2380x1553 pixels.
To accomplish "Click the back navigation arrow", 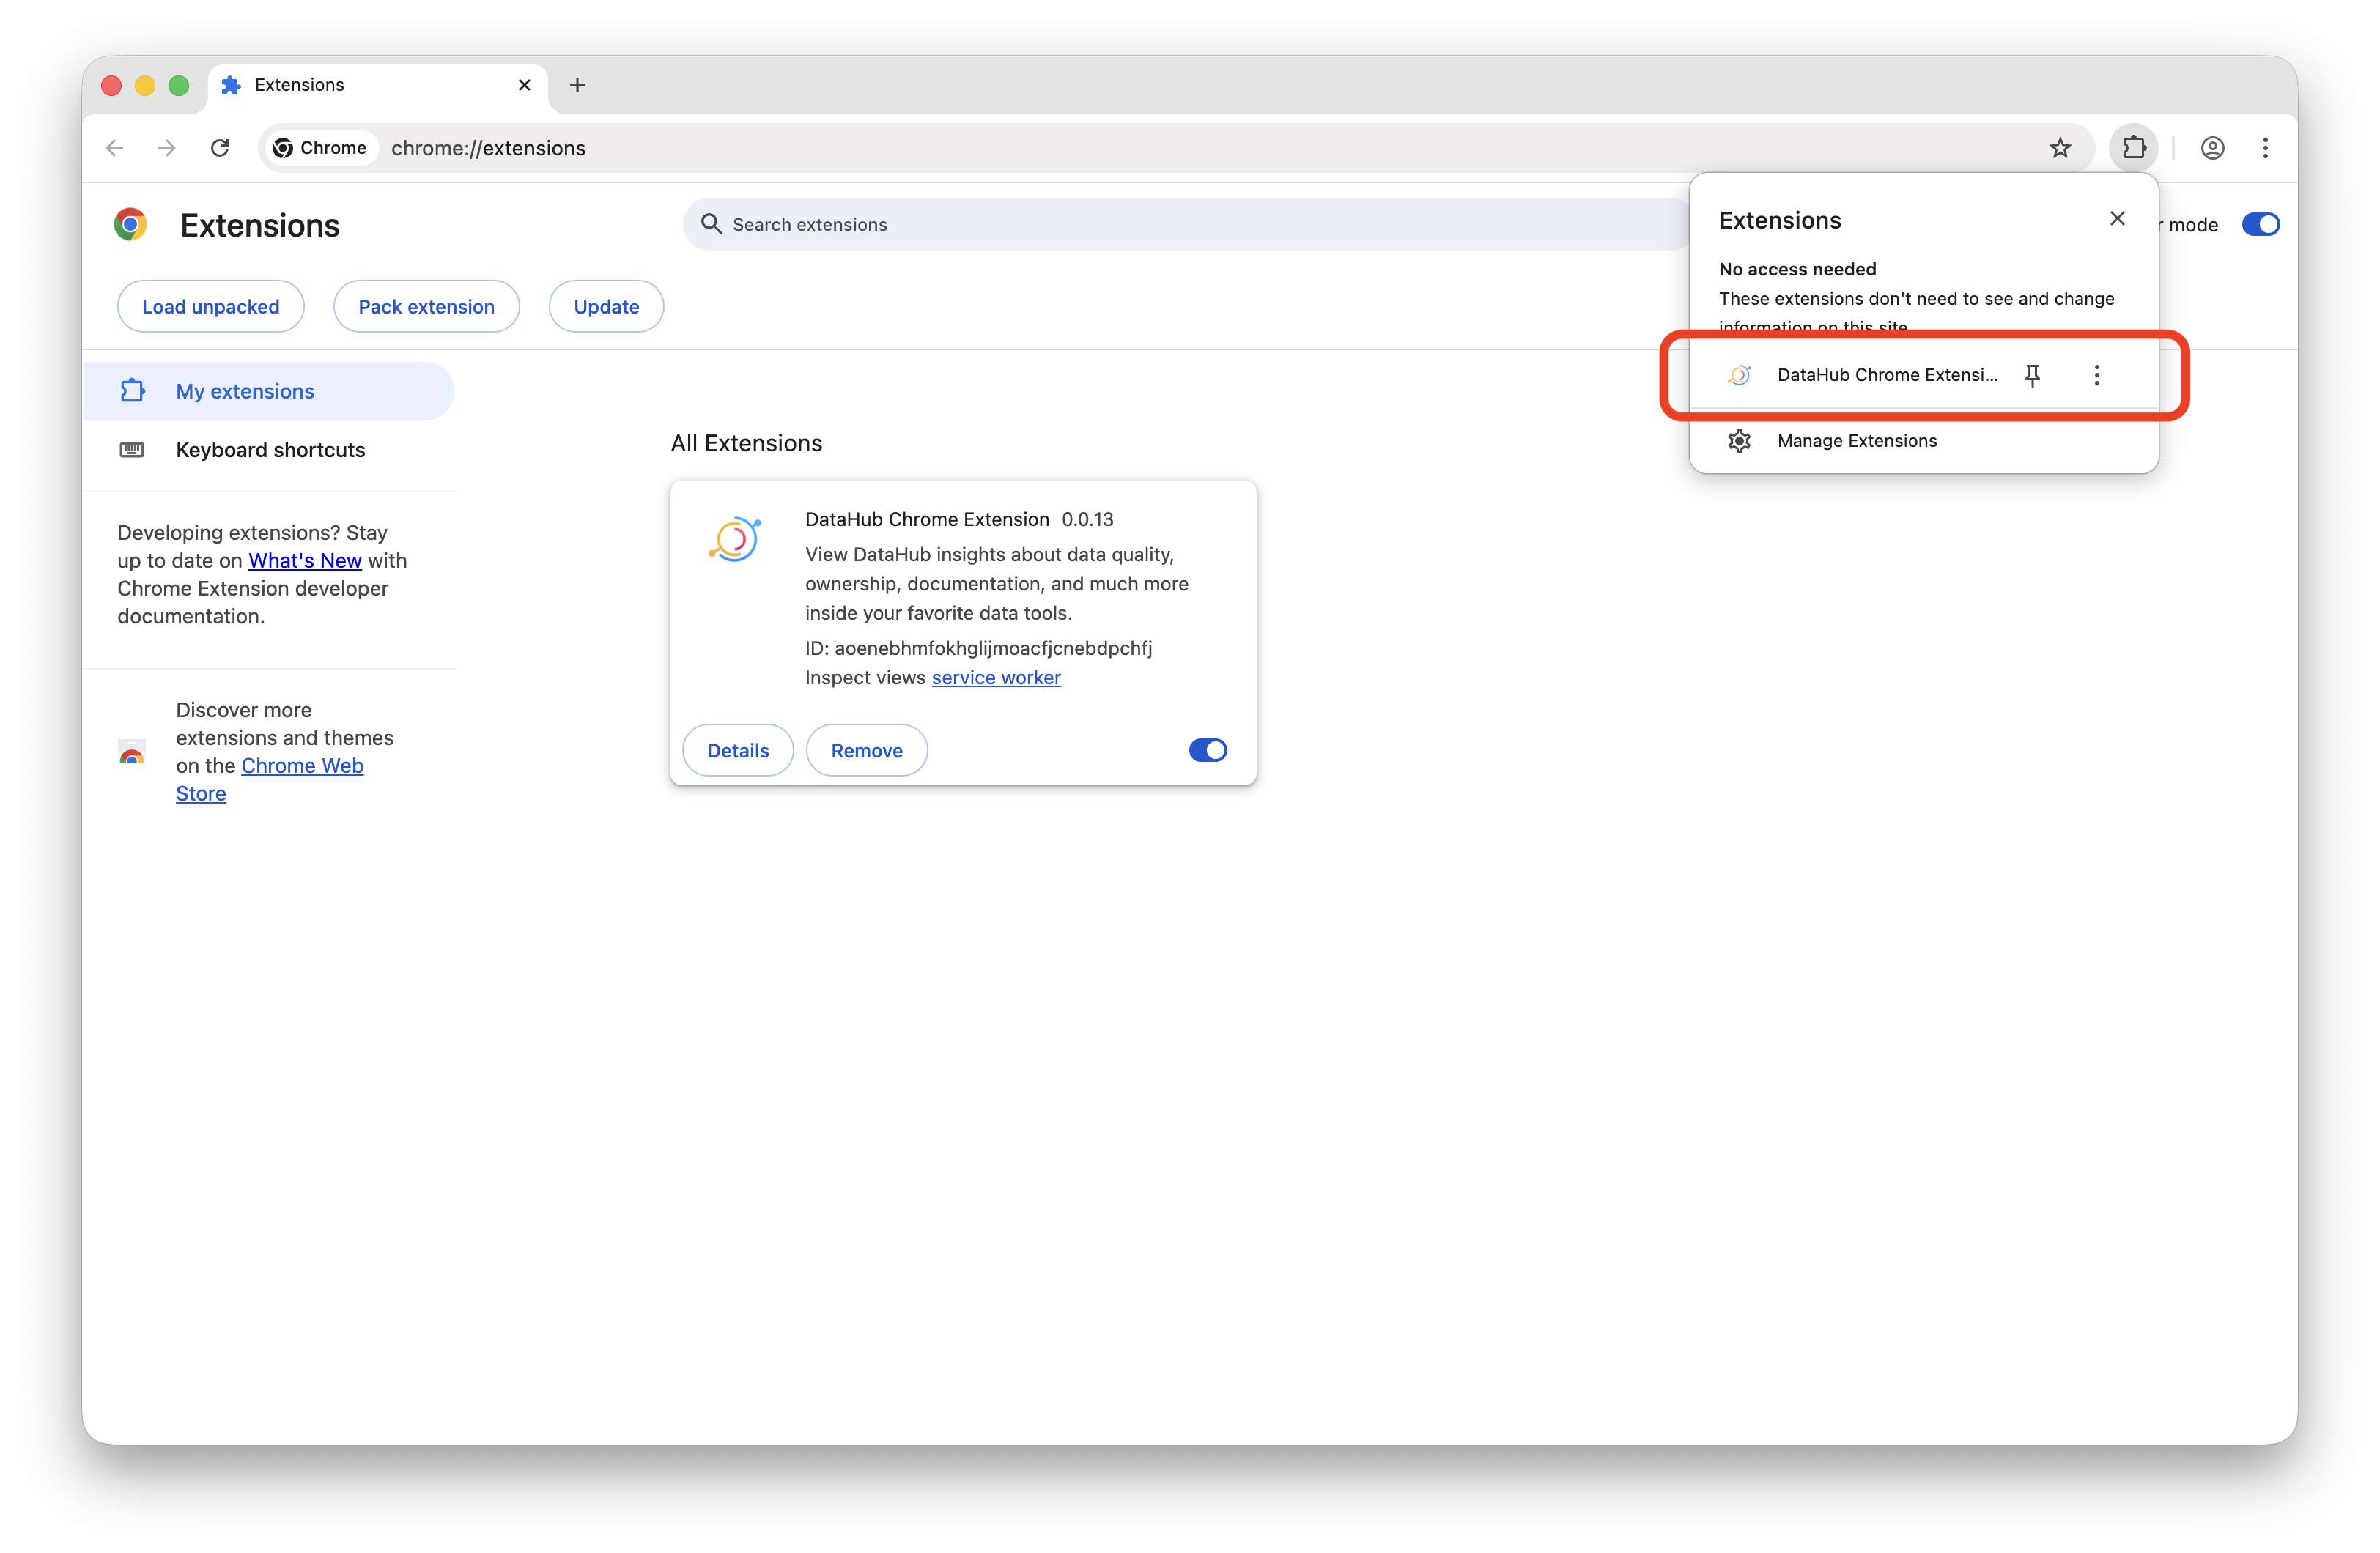I will [115, 148].
